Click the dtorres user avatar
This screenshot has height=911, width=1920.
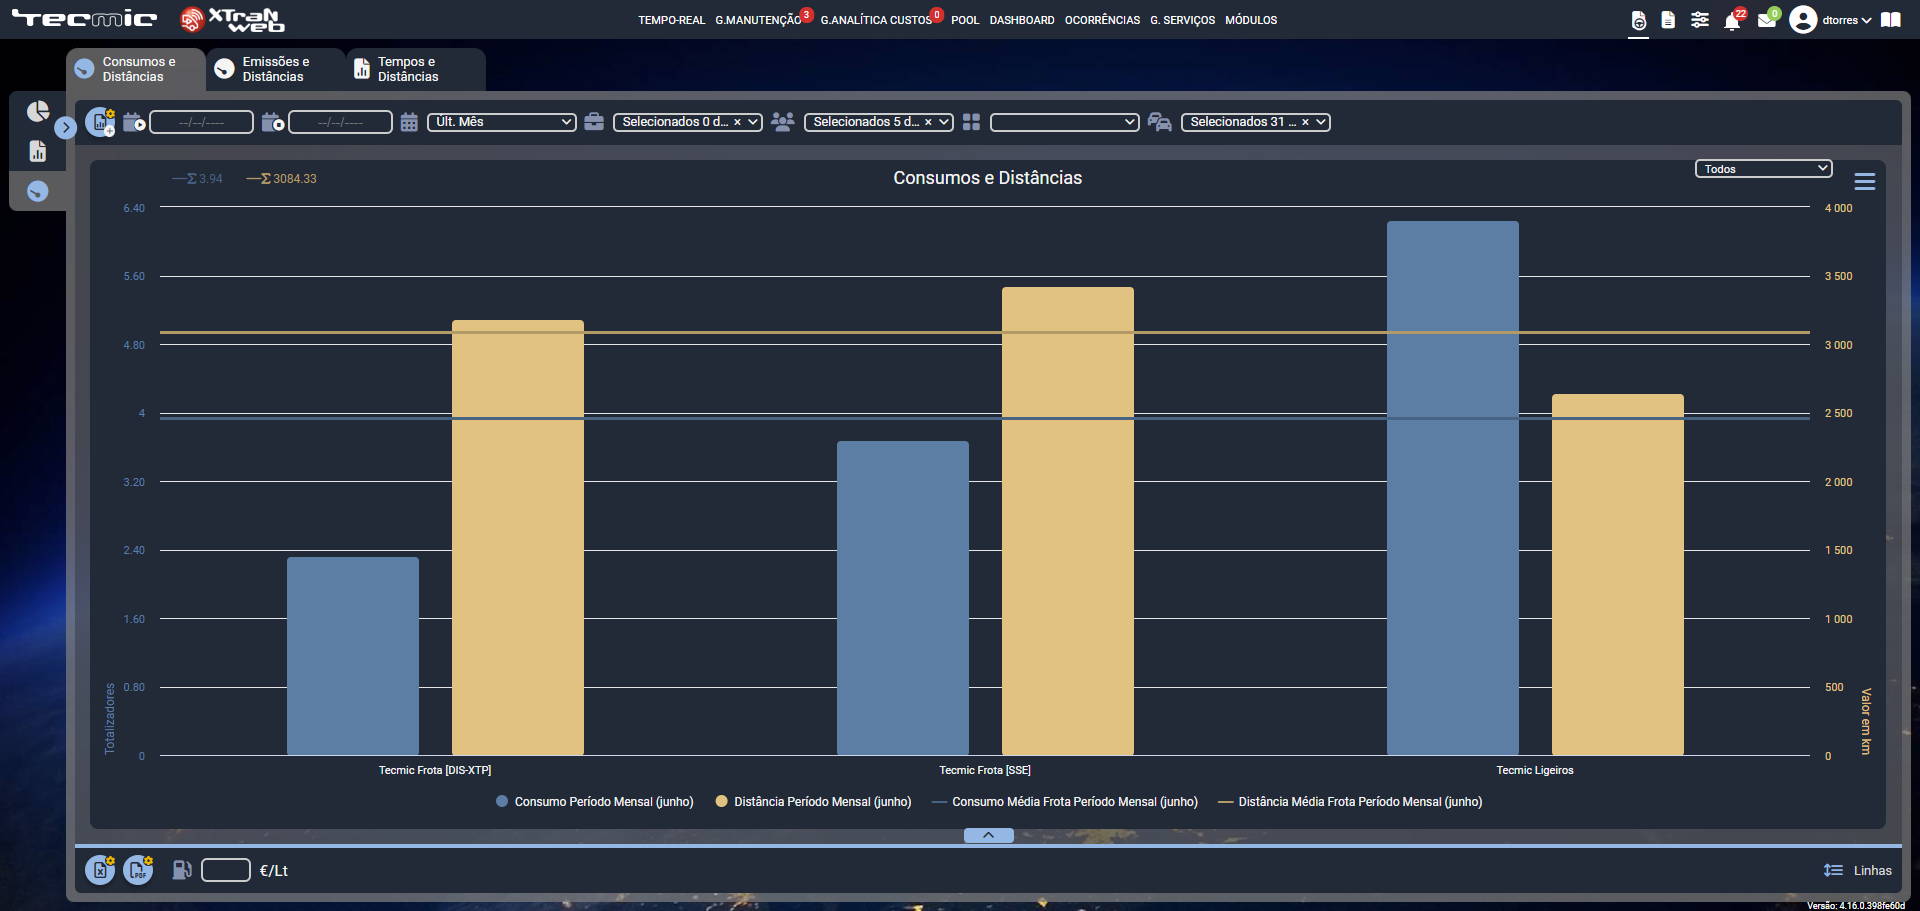[1803, 20]
